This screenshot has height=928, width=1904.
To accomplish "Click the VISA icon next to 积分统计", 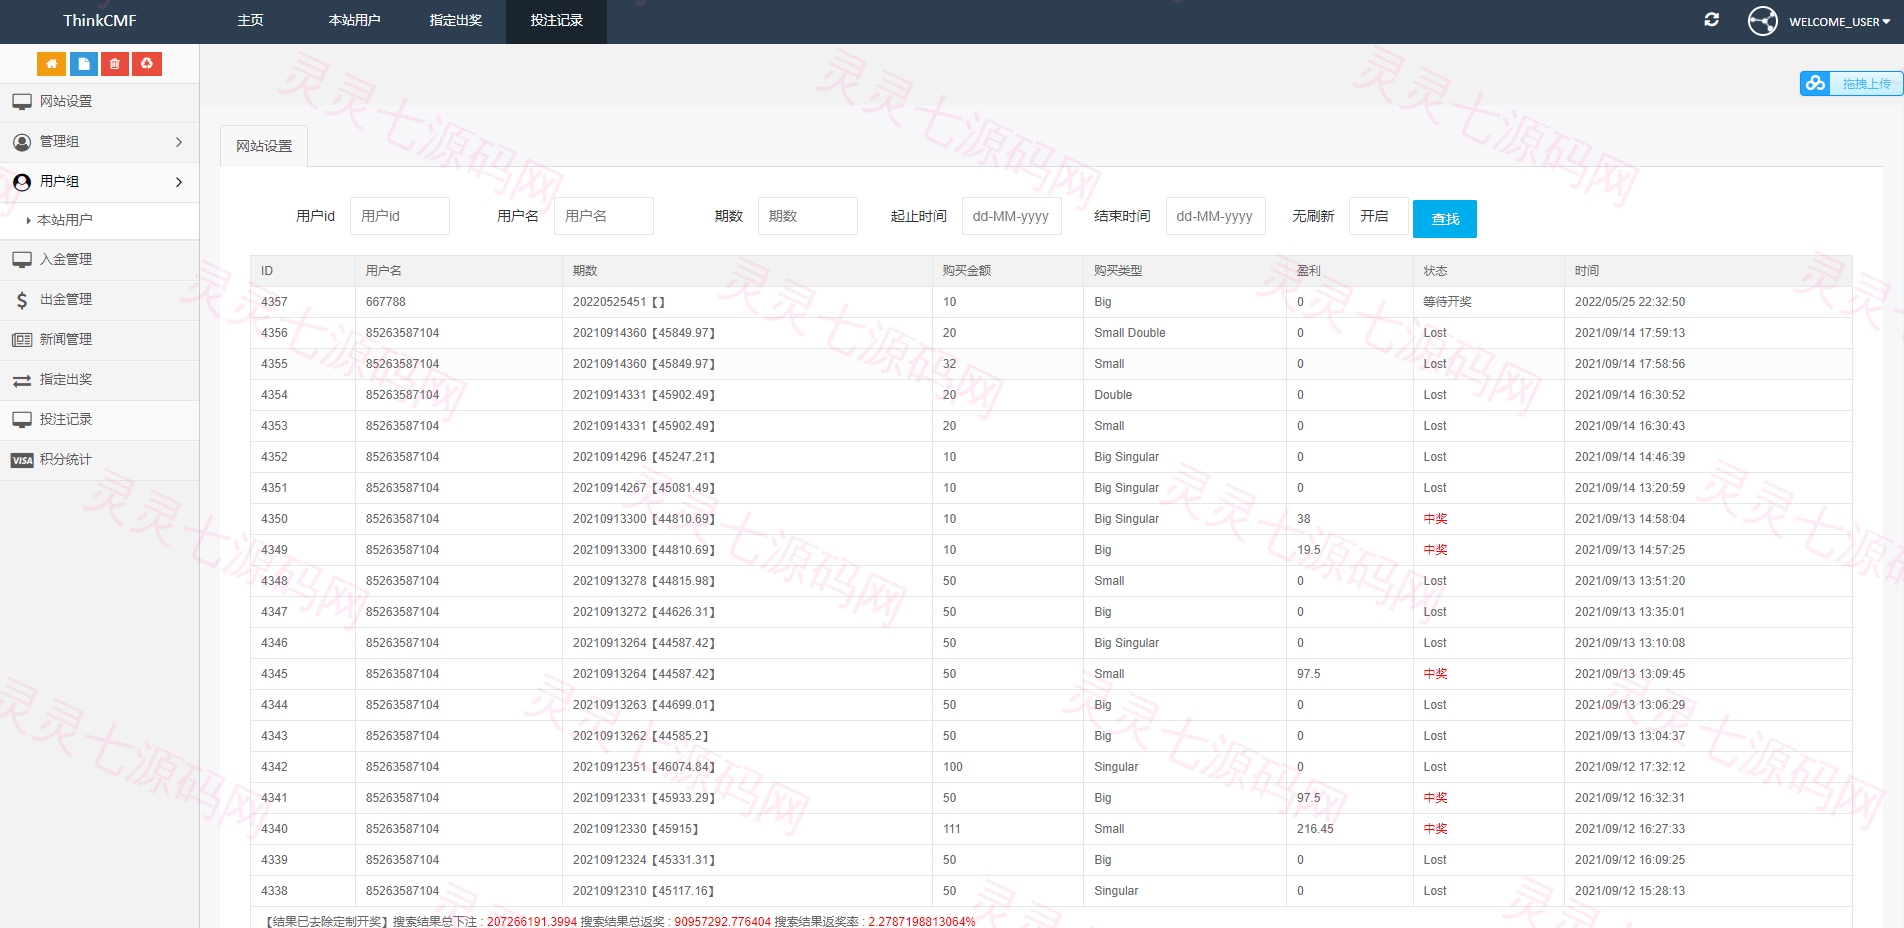I will click(x=22, y=460).
